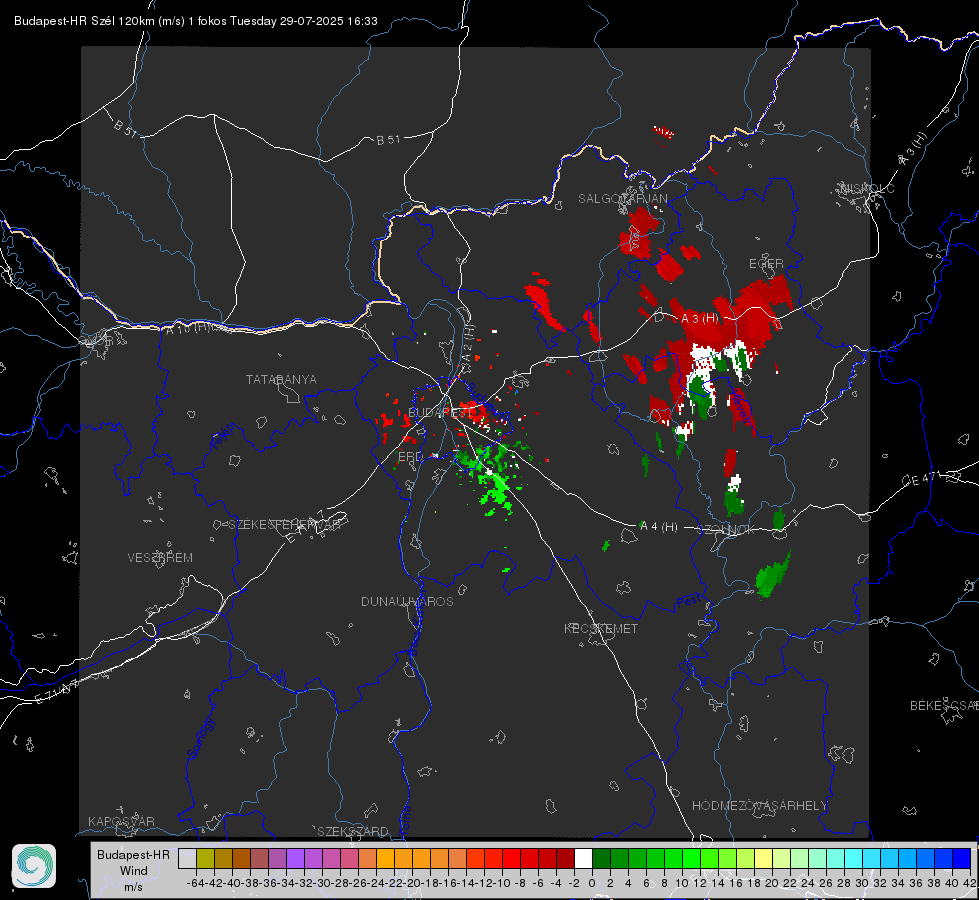
Task: Click the SZÉKESFEHÉRVÁR city label
Action: [x=285, y=525]
